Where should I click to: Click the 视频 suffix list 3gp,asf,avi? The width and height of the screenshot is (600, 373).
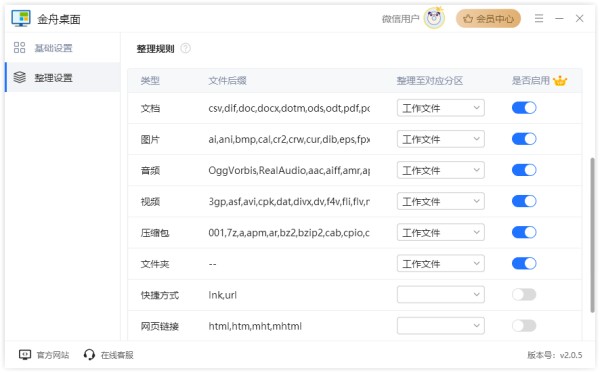(289, 202)
